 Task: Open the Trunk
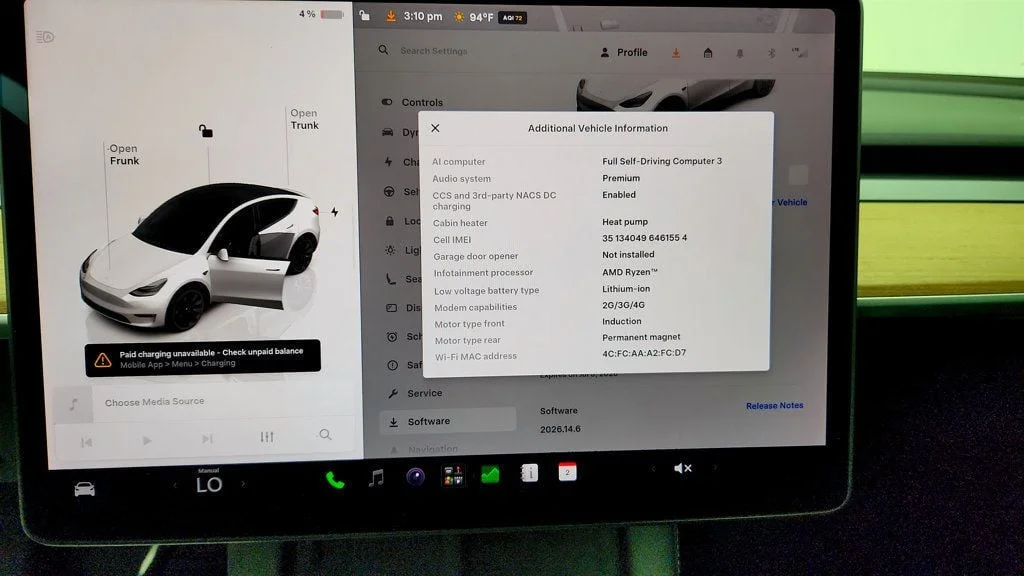pyautogui.click(x=304, y=119)
